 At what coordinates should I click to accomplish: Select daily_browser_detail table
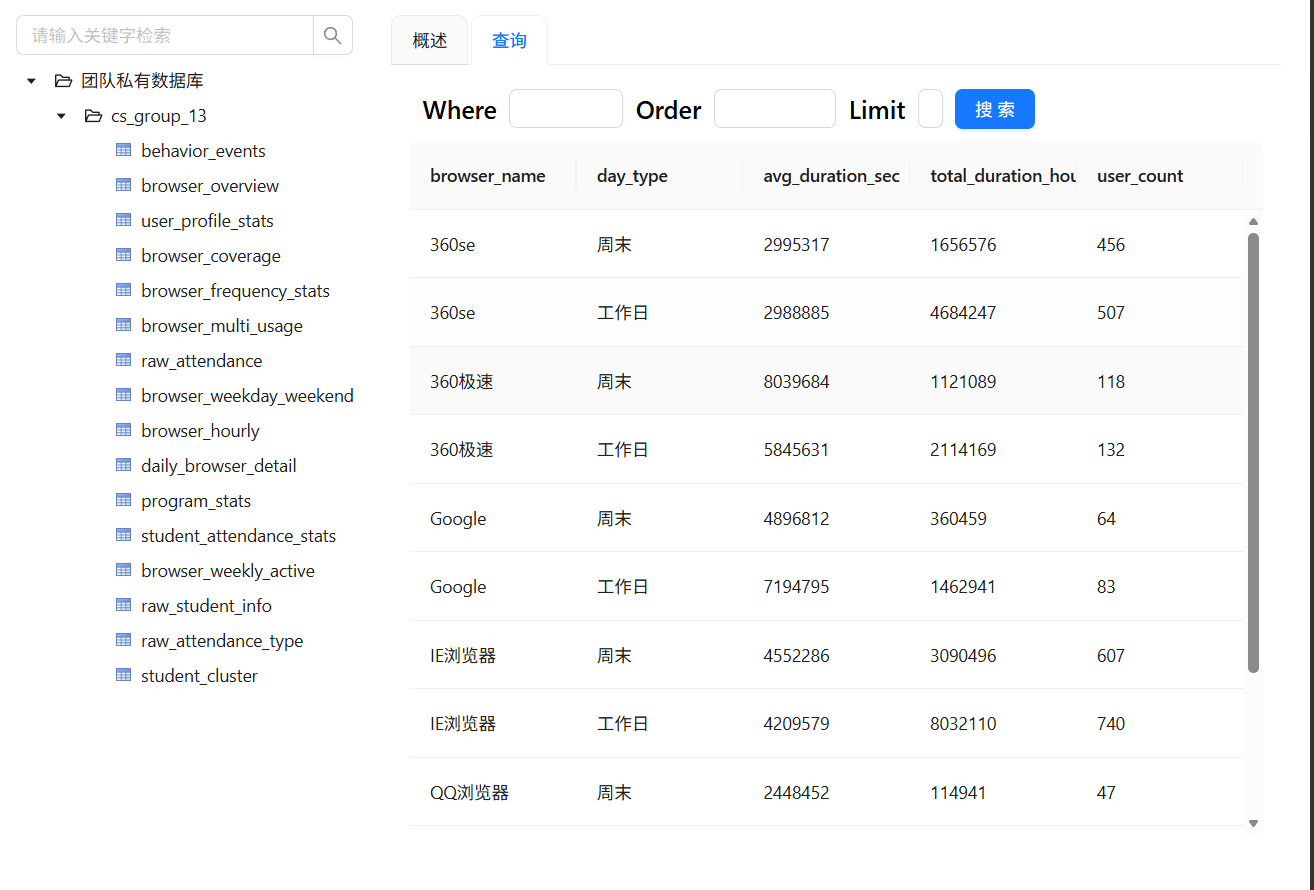(219, 466)
